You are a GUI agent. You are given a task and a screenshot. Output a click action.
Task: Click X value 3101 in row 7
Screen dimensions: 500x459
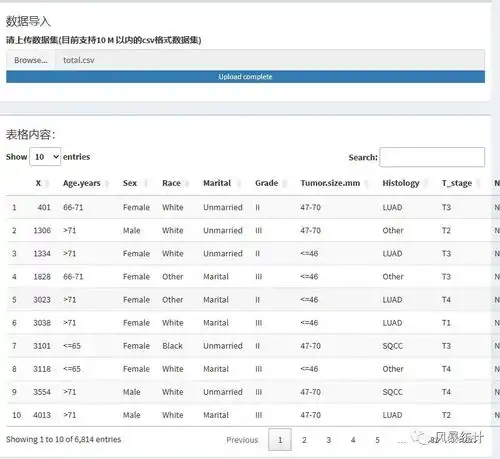(42, 346)
